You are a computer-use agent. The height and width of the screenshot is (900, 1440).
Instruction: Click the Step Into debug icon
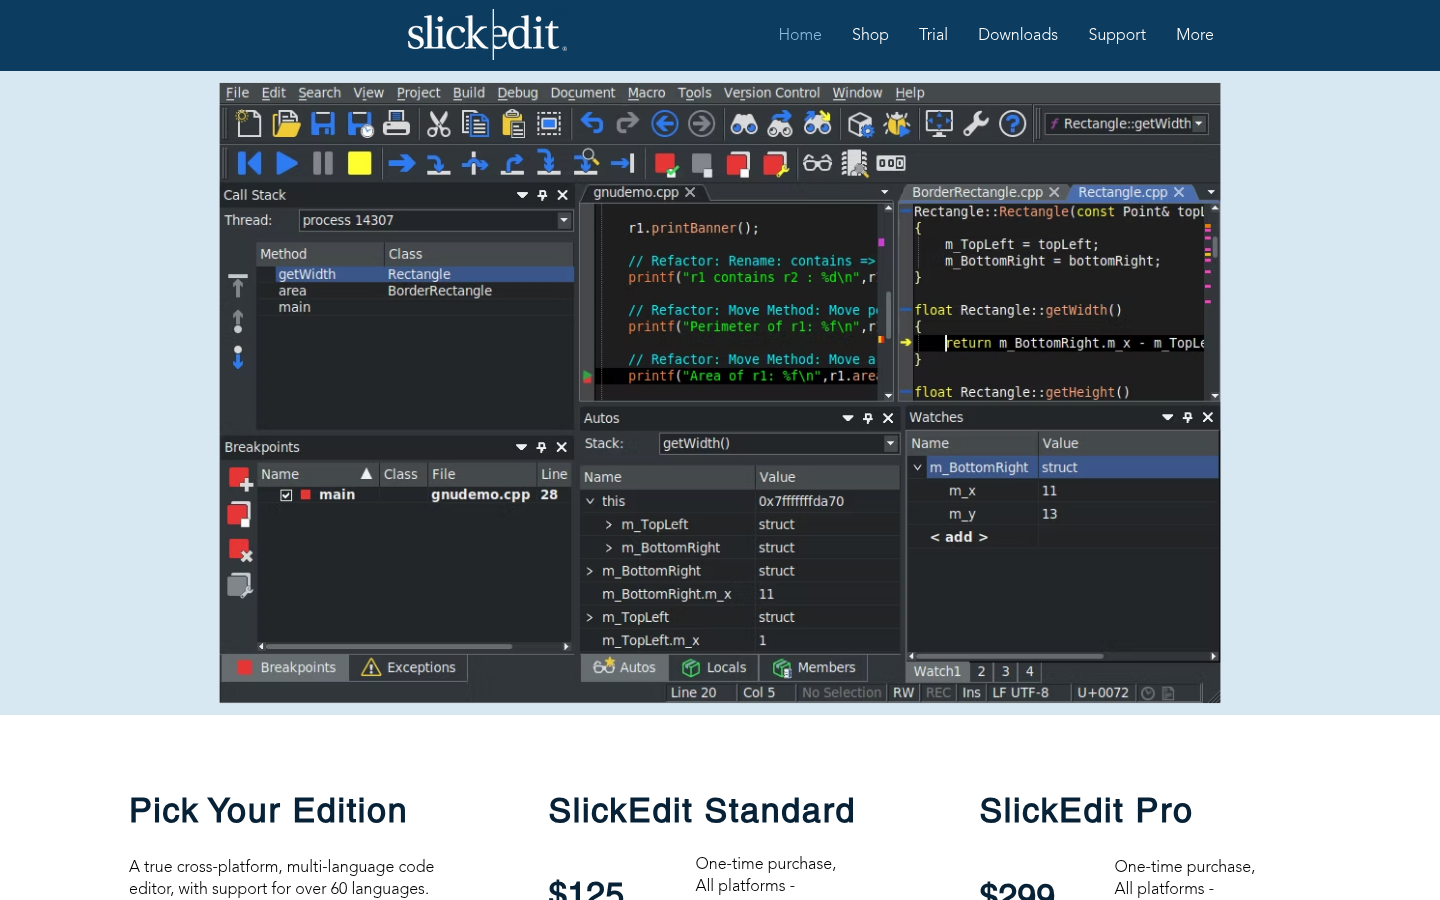(438, 163)
